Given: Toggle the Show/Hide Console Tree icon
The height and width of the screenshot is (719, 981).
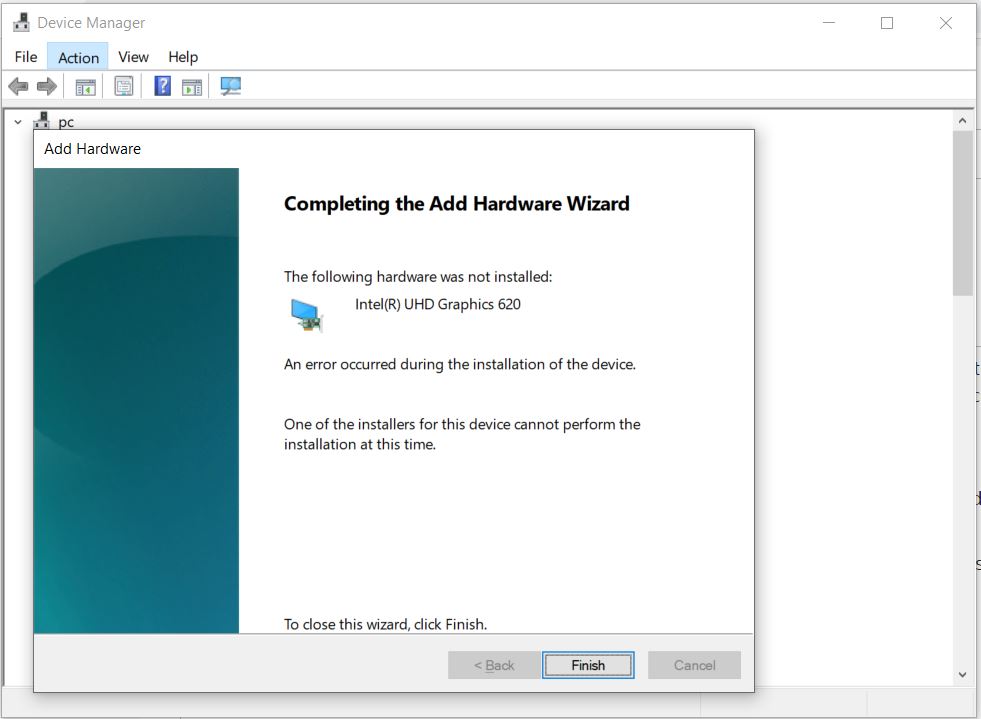Looking at the screenshot, I should pyautogui.click(x=85, y=86).
